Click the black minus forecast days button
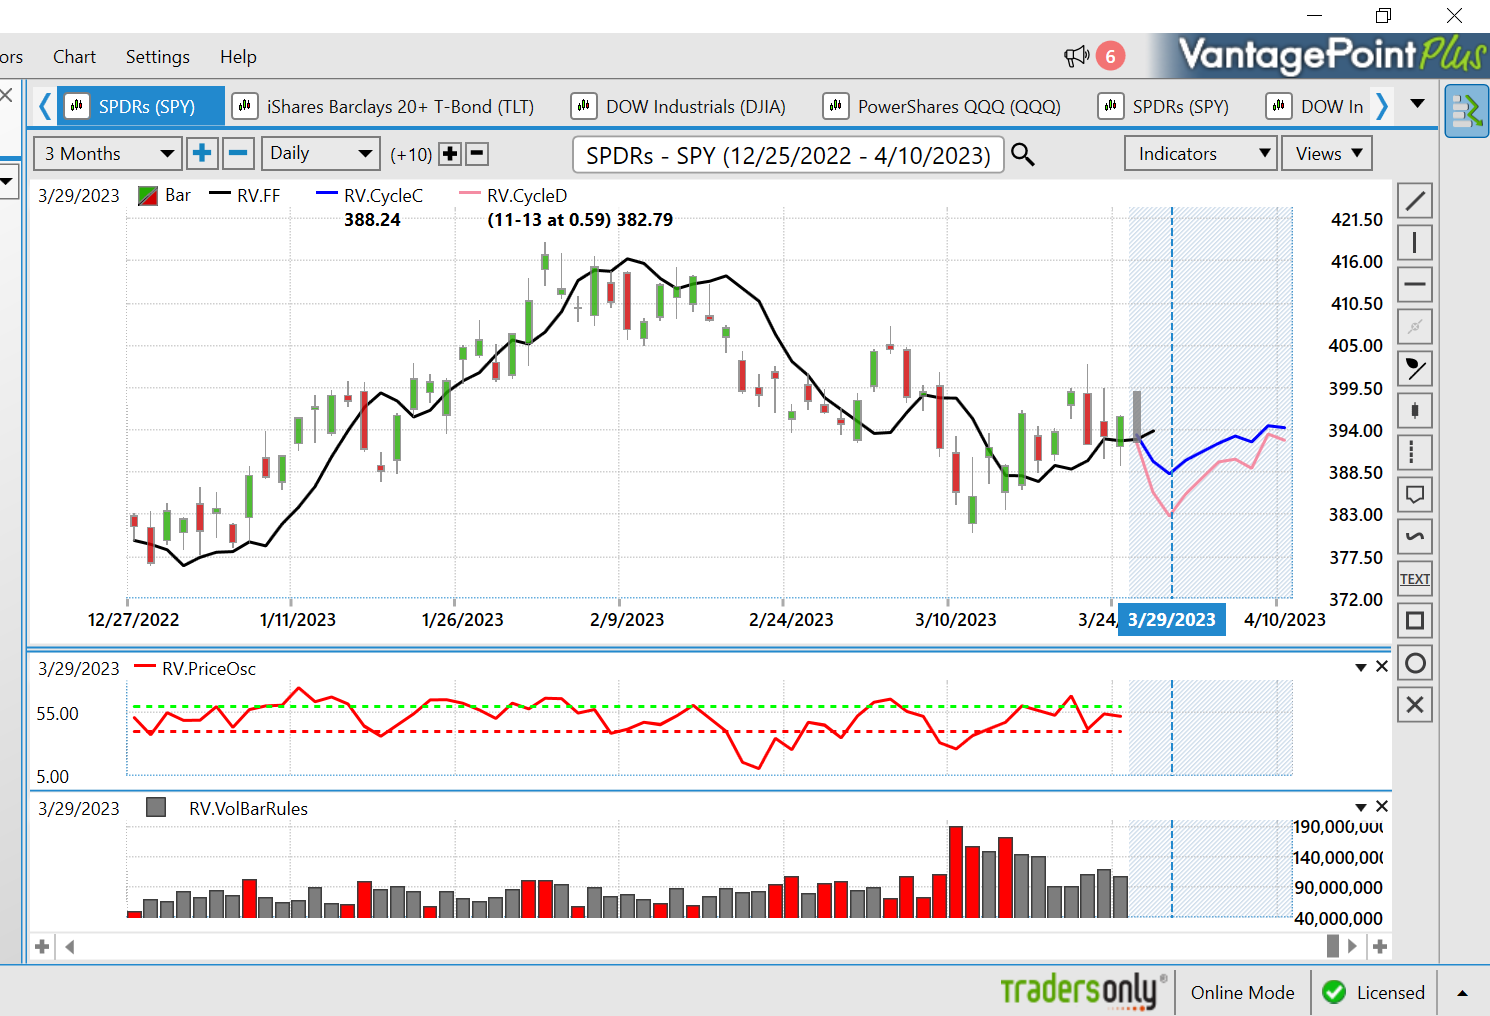This screenshot has height=1016, width=1490. click(x=477, y=154)
